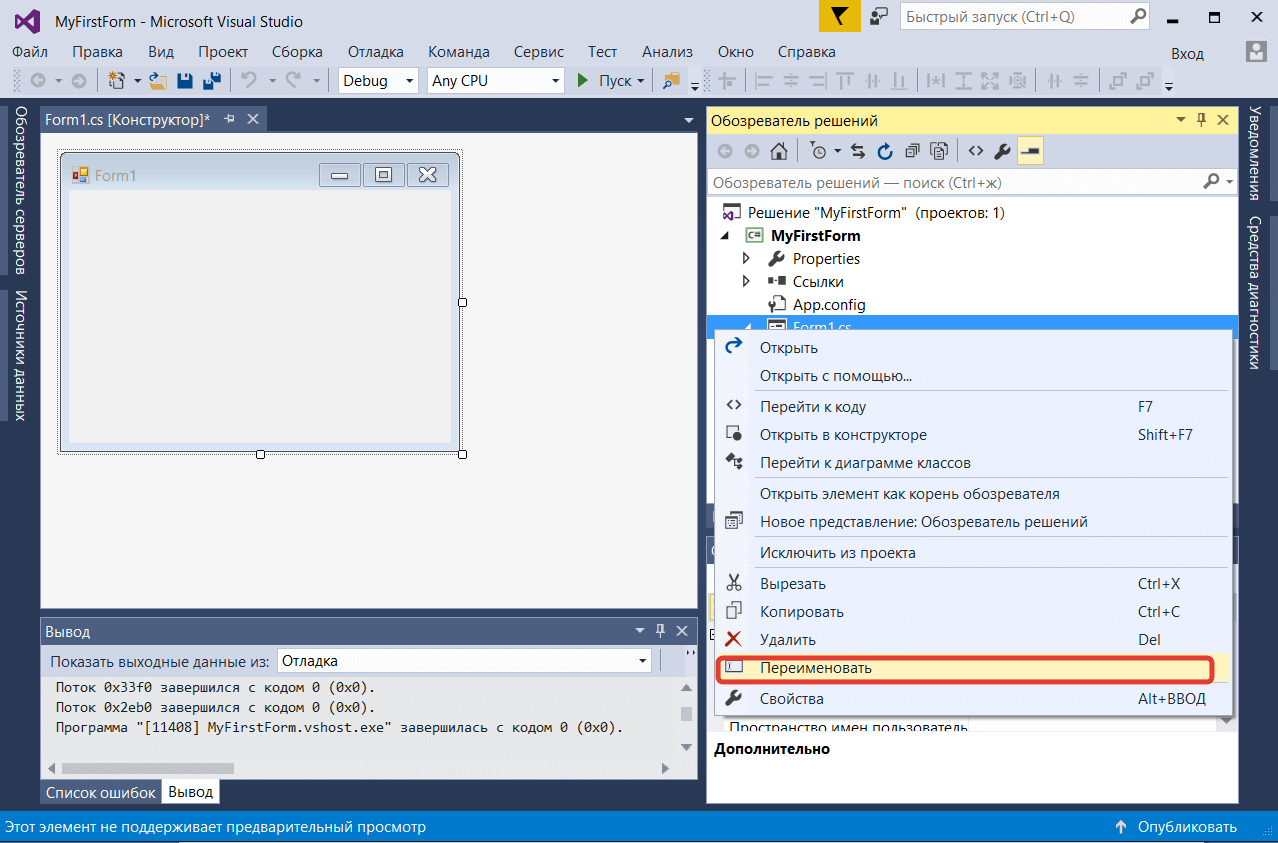Click the Back arrow in Solution Explorer toolbar
The width and height of the screenshot is (1278, 843).
coord(724,151)
